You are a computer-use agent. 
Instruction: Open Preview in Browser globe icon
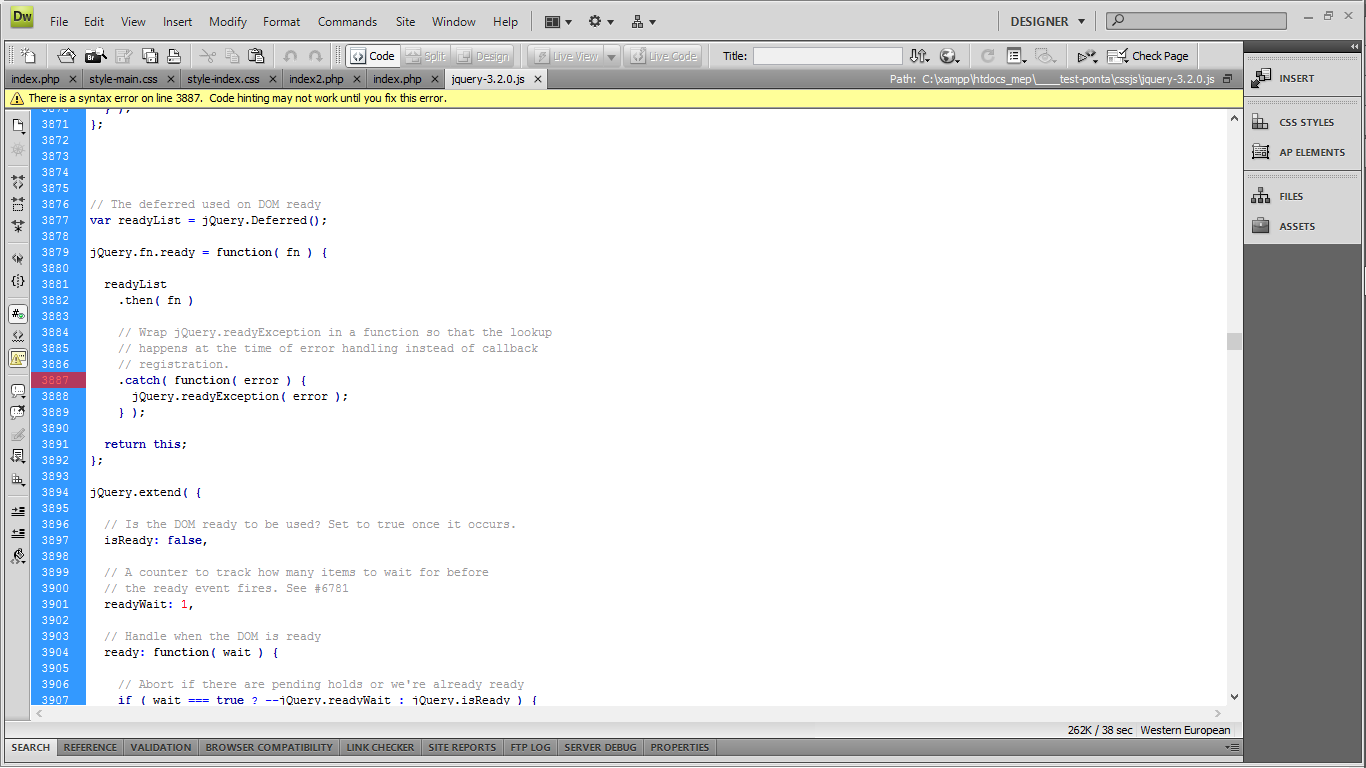pos(949,56)
